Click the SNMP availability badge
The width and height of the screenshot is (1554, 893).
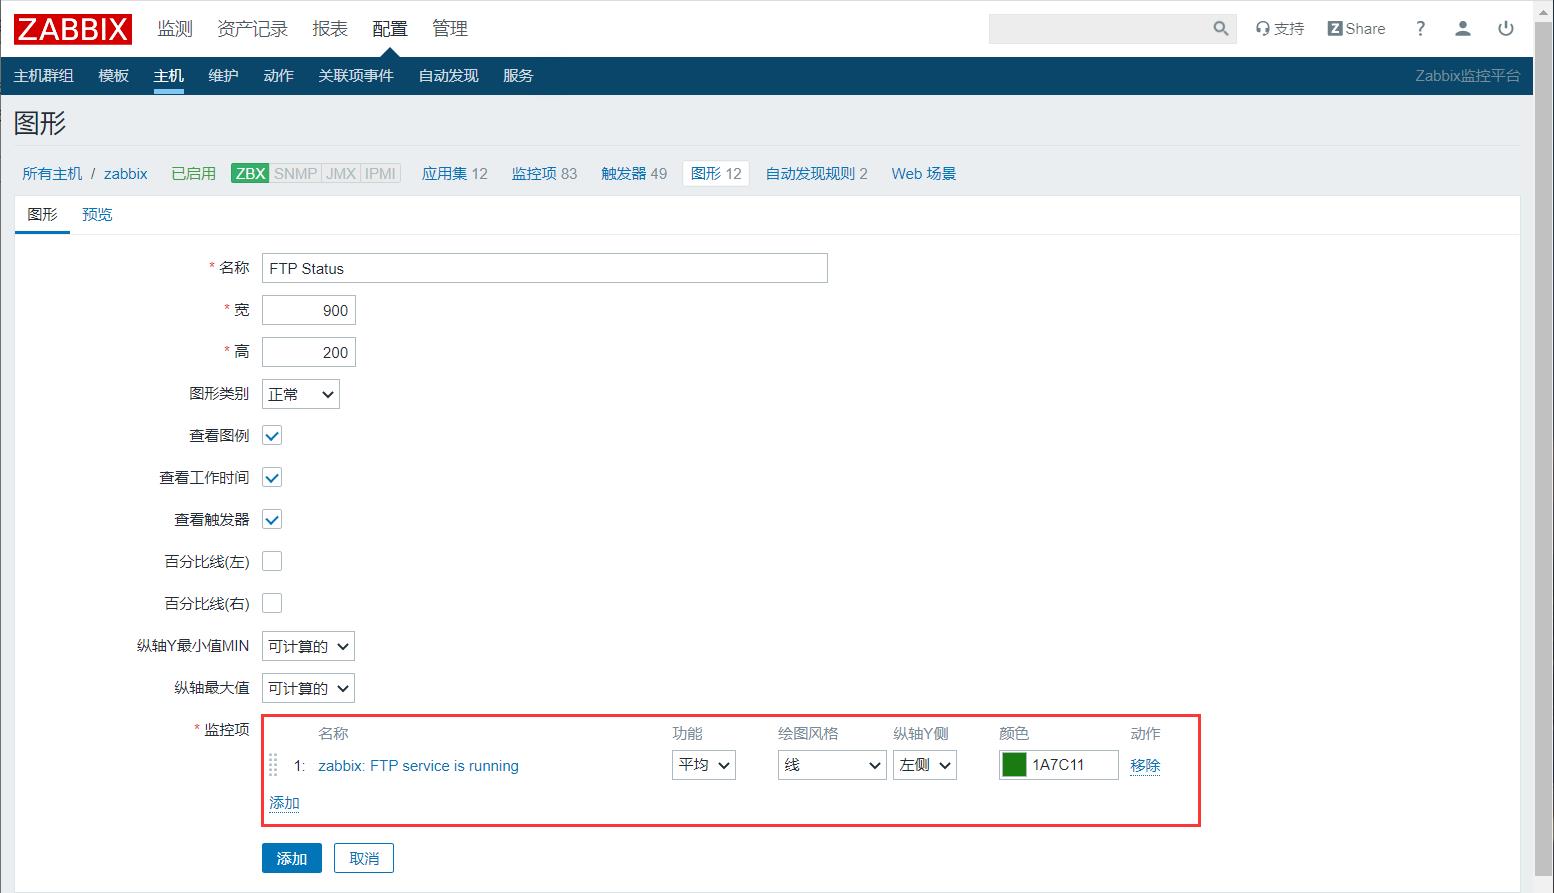coord(295,173)
